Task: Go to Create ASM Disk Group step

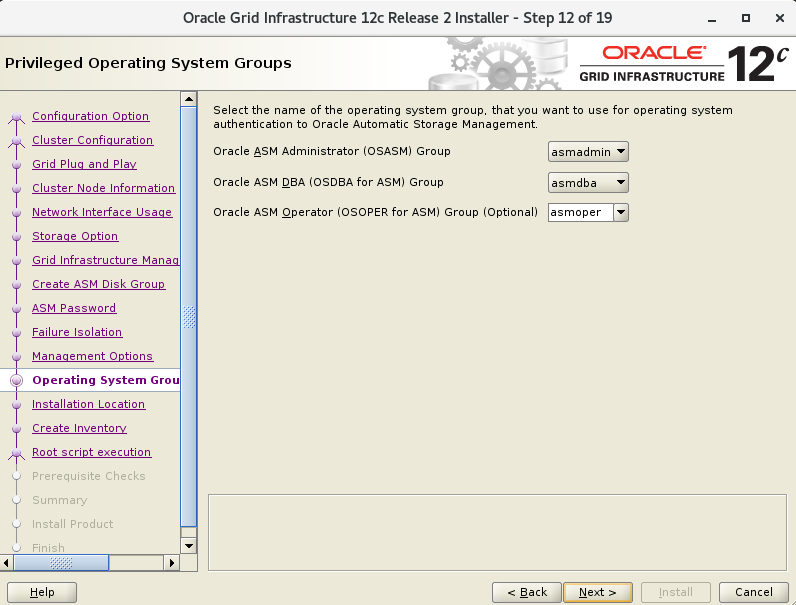Action: pyautogui.click(x=98, y=284)
